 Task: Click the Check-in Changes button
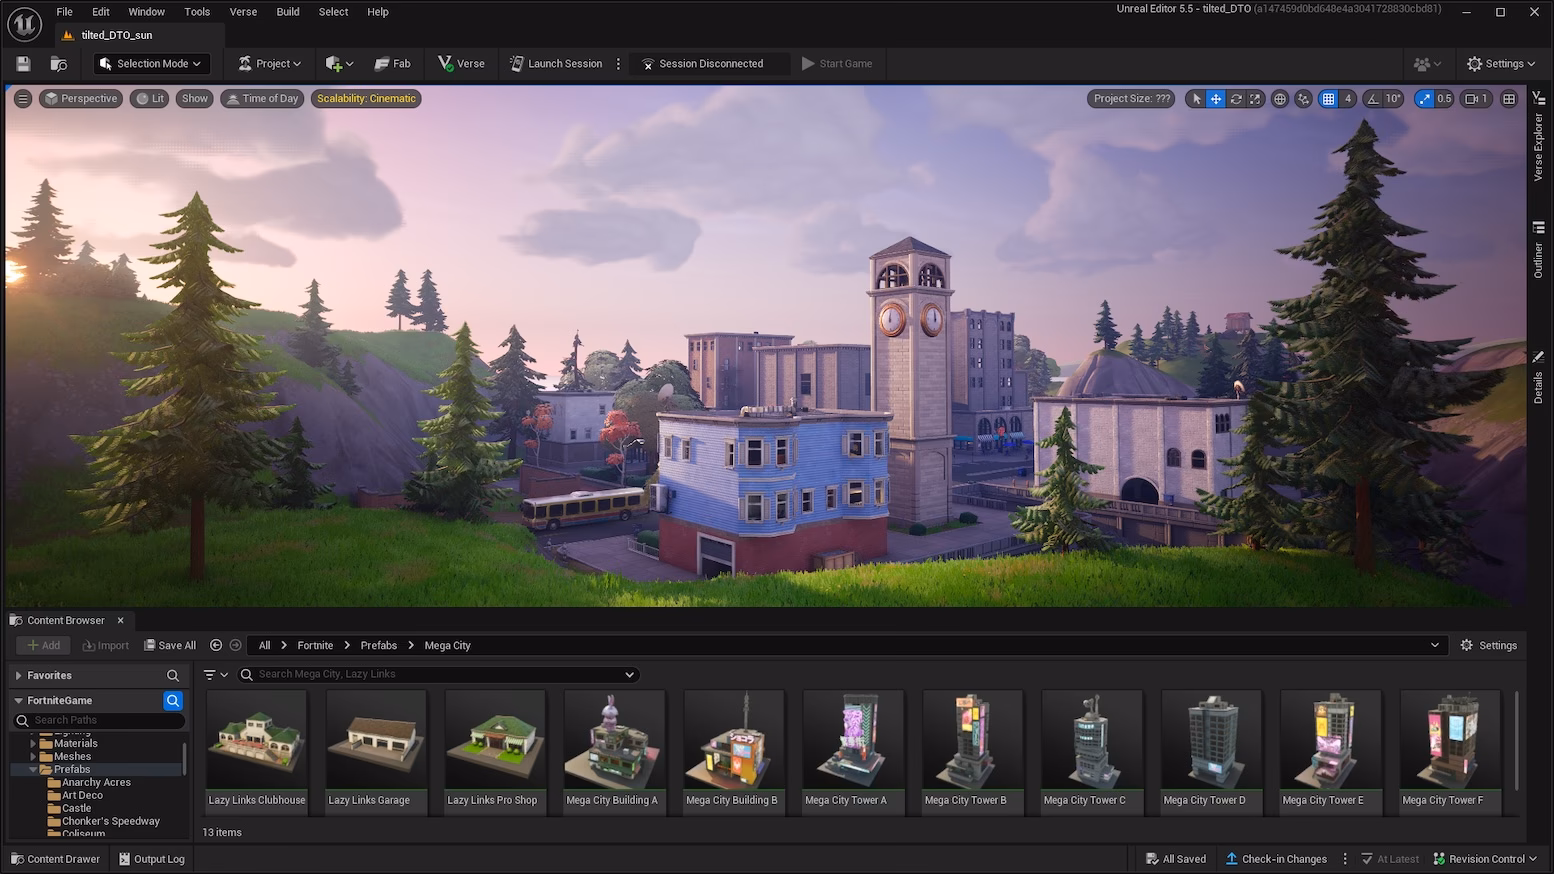click(x=1276, y=859)
